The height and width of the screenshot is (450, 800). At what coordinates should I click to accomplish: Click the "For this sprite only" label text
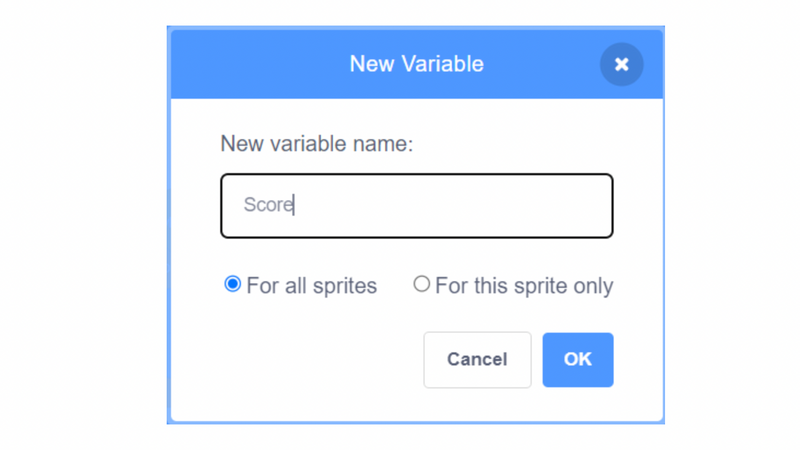click(524, 286)
